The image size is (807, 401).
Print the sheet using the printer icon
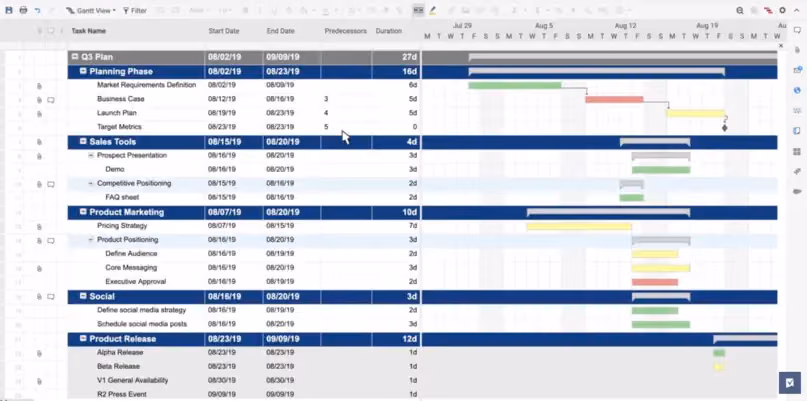23,10
